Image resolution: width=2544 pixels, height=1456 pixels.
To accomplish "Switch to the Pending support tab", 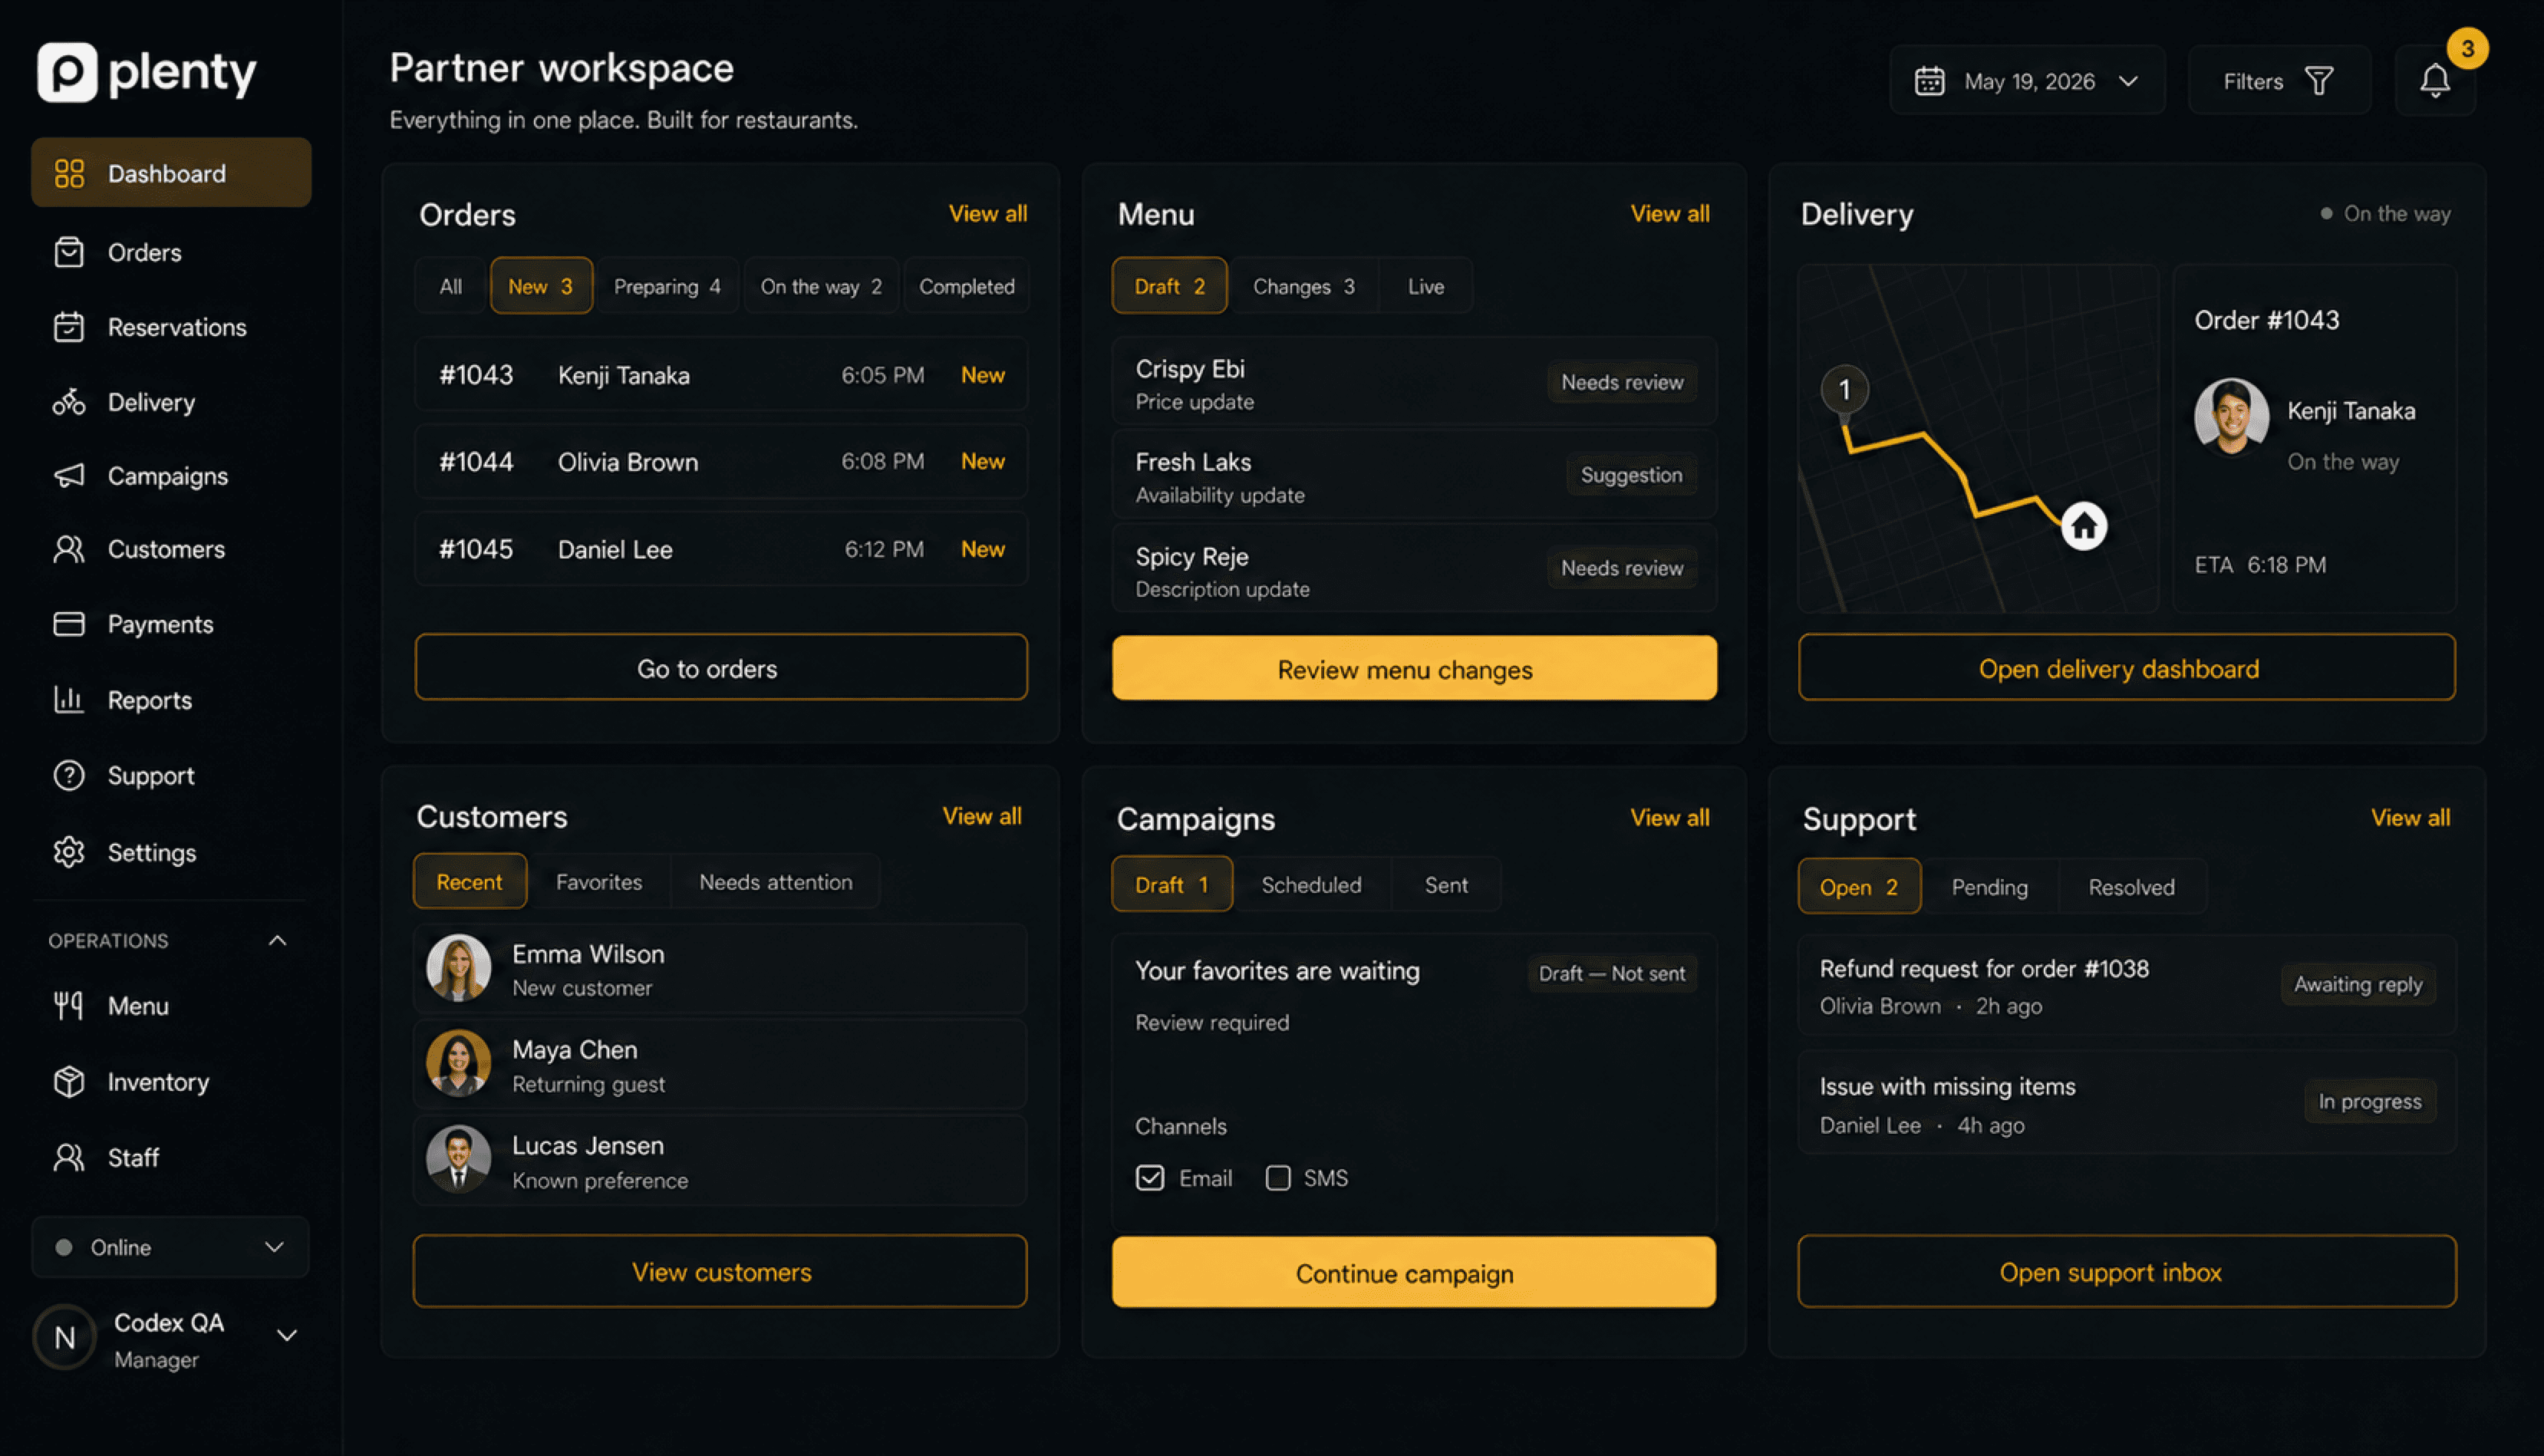I will (x=1990, y=887).
